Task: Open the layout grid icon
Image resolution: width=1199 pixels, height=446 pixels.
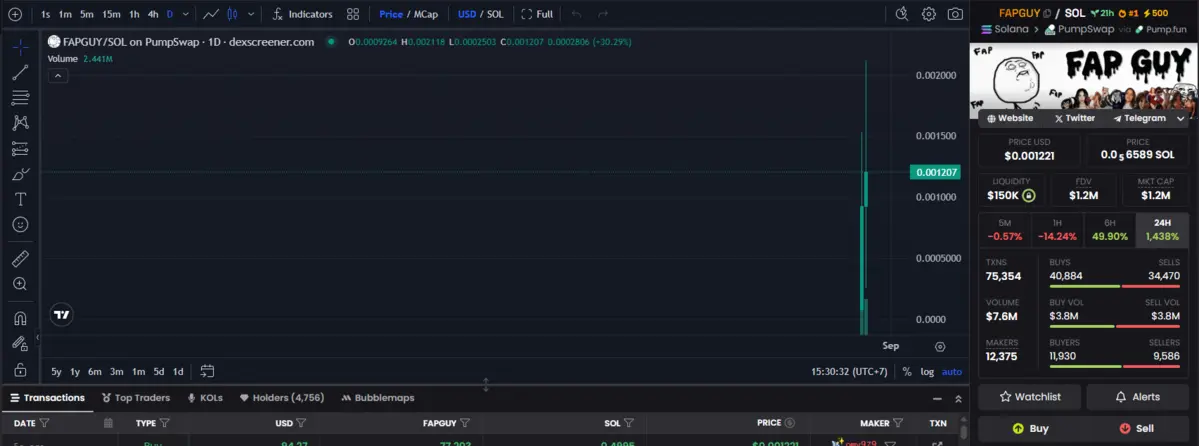Action: pyautogui.click(x=353, y=14)
